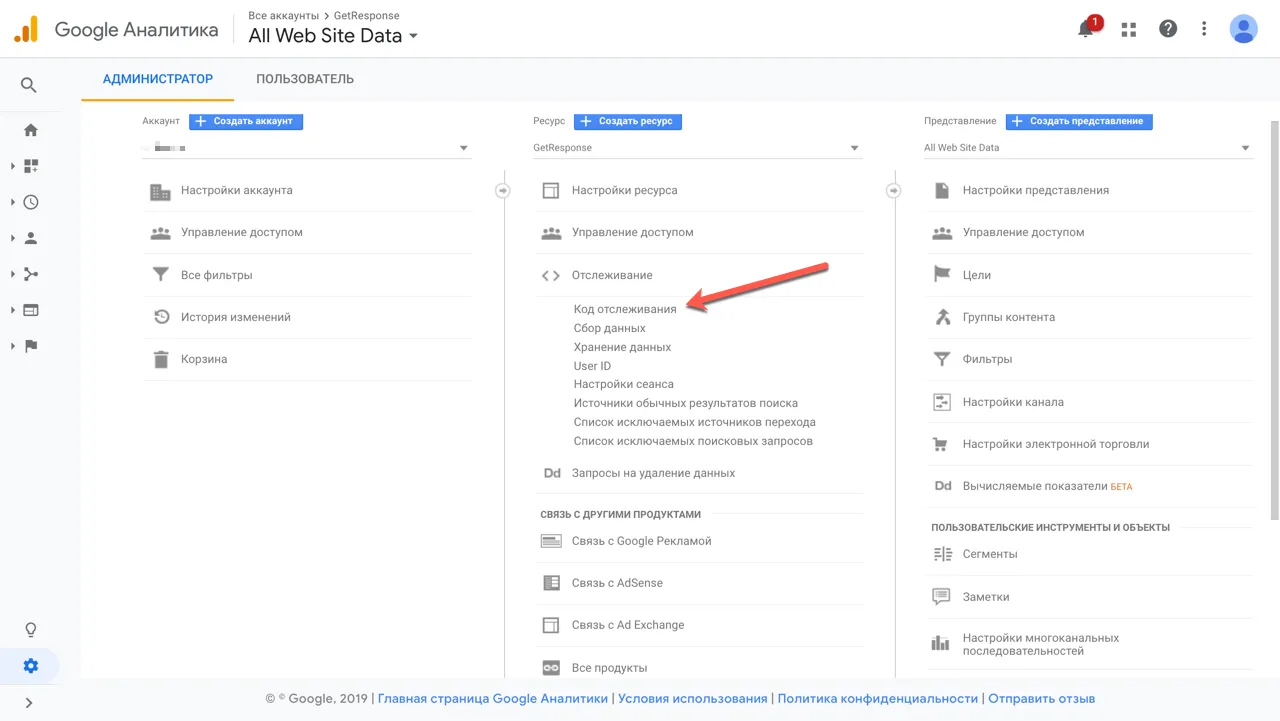The width and height of the screenshot is (1280, 721).
Task: Click the Отправить отзыв footer link
Action: 1041,699
